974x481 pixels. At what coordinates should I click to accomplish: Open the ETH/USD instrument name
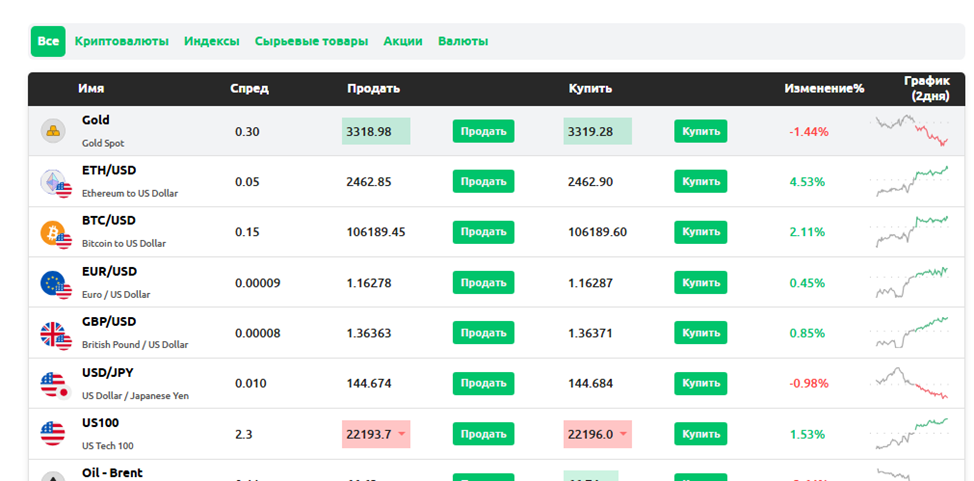[109, 170]
